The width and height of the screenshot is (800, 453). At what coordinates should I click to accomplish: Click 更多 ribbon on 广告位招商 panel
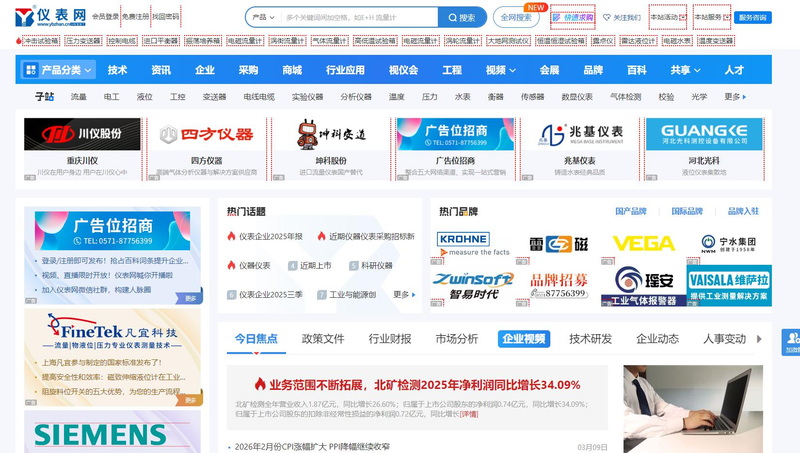(x=190, y=297)
